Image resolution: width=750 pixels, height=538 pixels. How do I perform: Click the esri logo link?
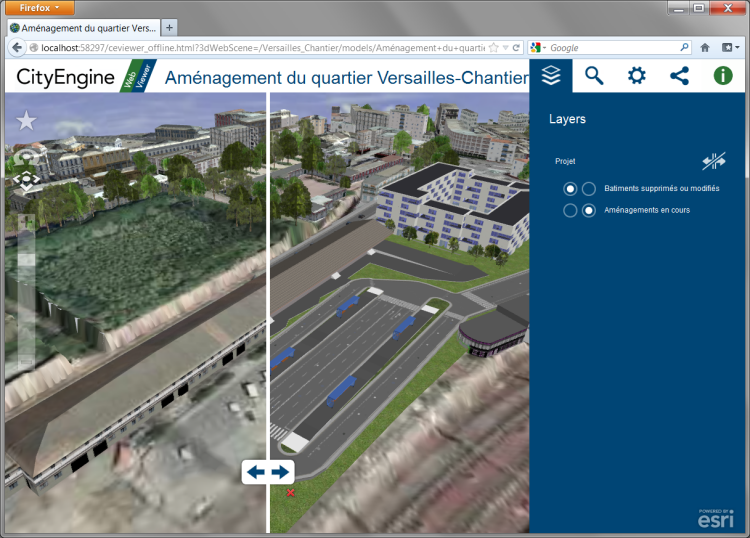click(x=716, y=518)
